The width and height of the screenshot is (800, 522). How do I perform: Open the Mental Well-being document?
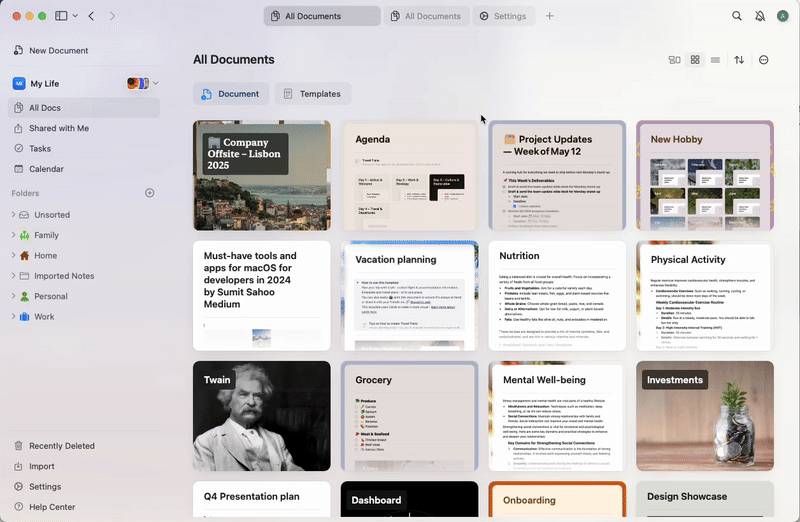pos(557,416)
